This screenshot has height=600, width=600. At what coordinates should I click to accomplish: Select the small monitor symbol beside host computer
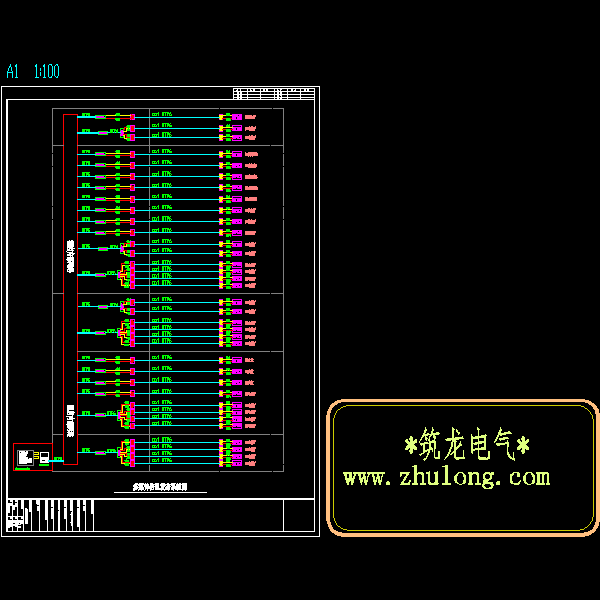(x=44, y=457)
